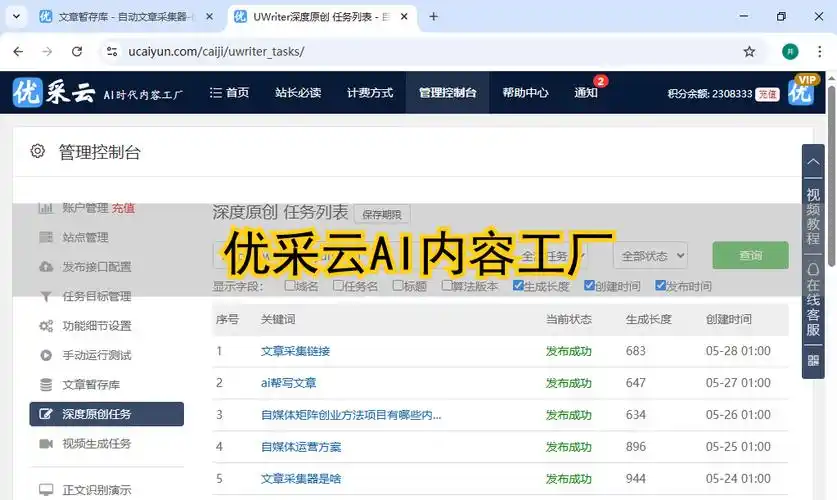Click the 创建时间 column header
This screenshot has width=837, height=500.
729,319
